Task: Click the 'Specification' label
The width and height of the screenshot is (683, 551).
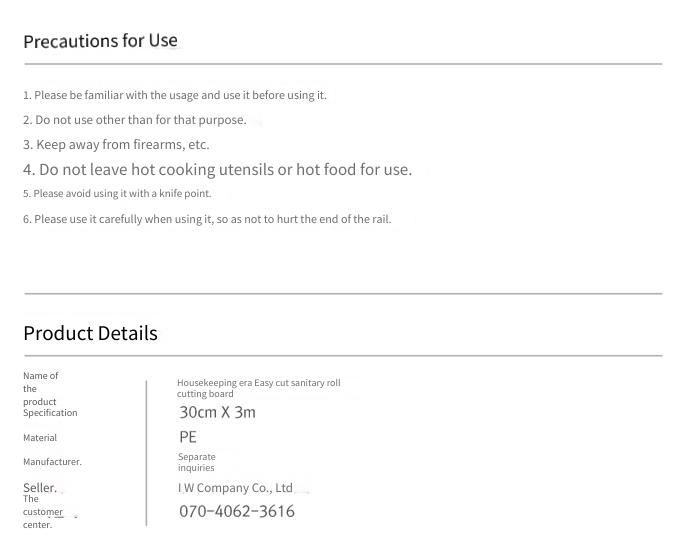Action: coord(50,412)
